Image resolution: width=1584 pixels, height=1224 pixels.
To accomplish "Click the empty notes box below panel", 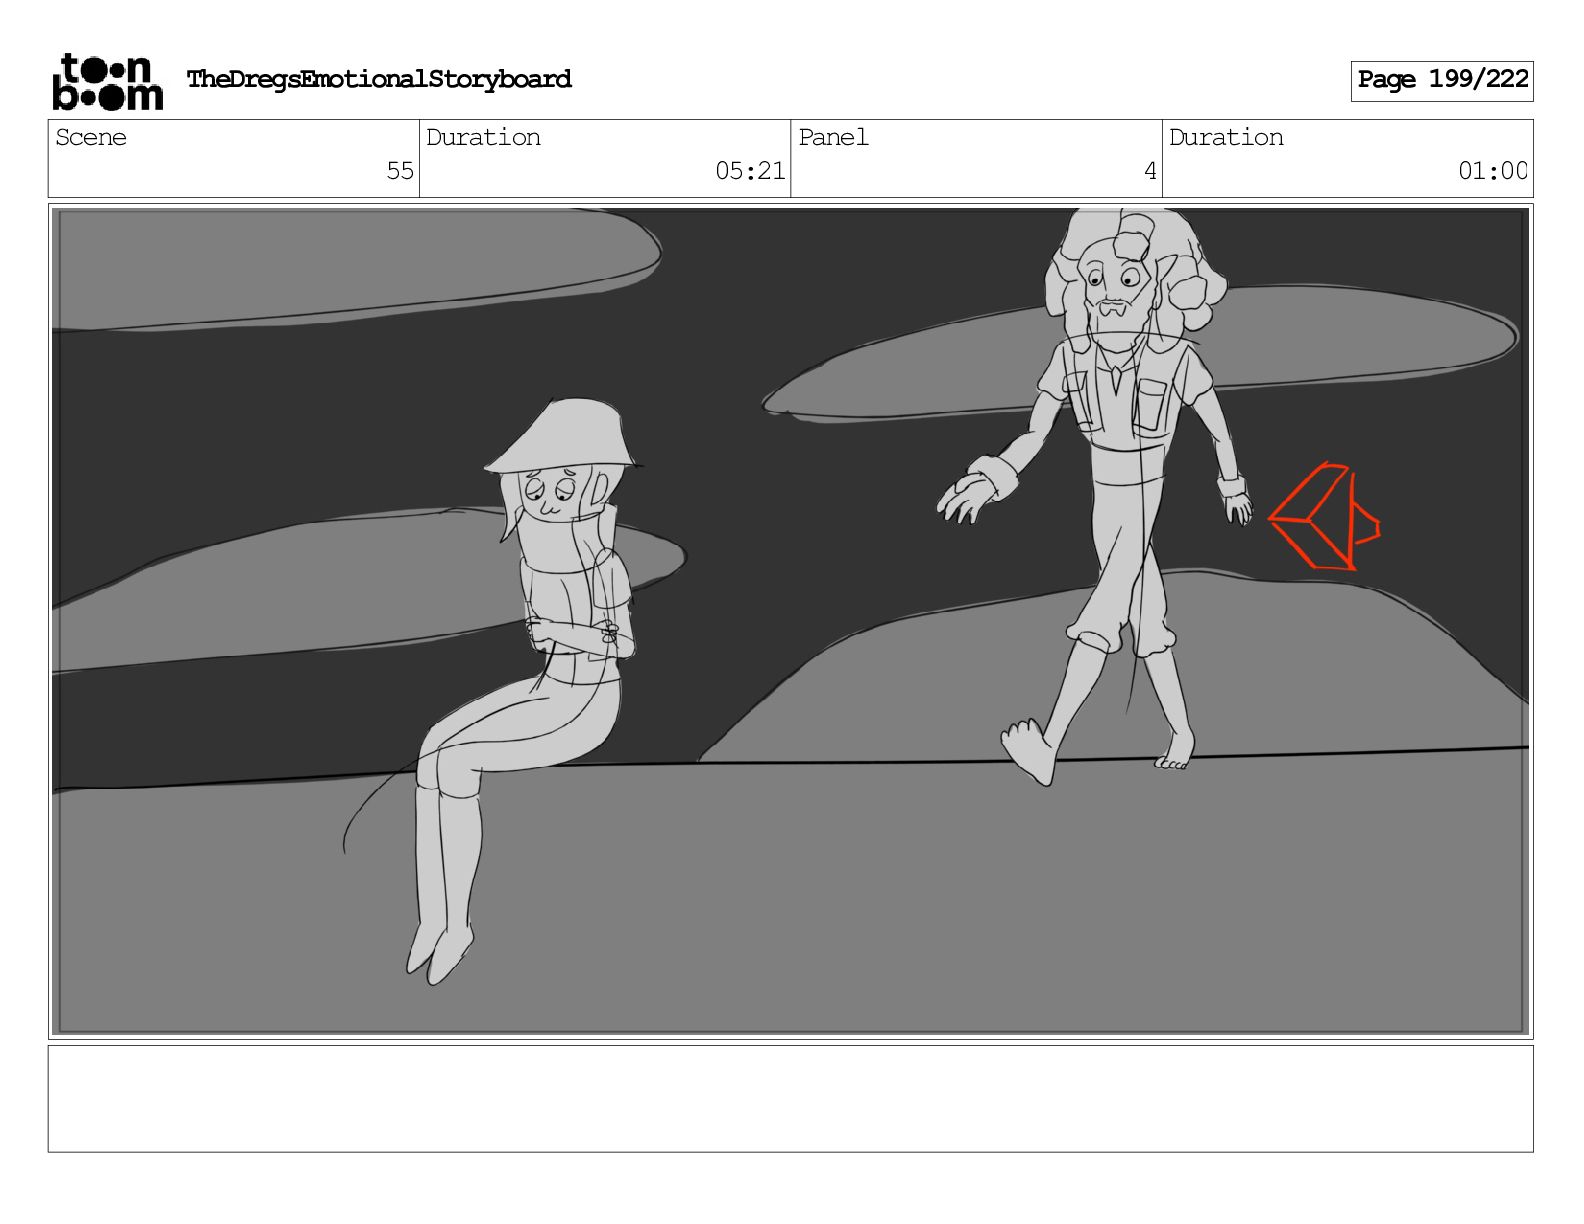I will coord(791,1099).
